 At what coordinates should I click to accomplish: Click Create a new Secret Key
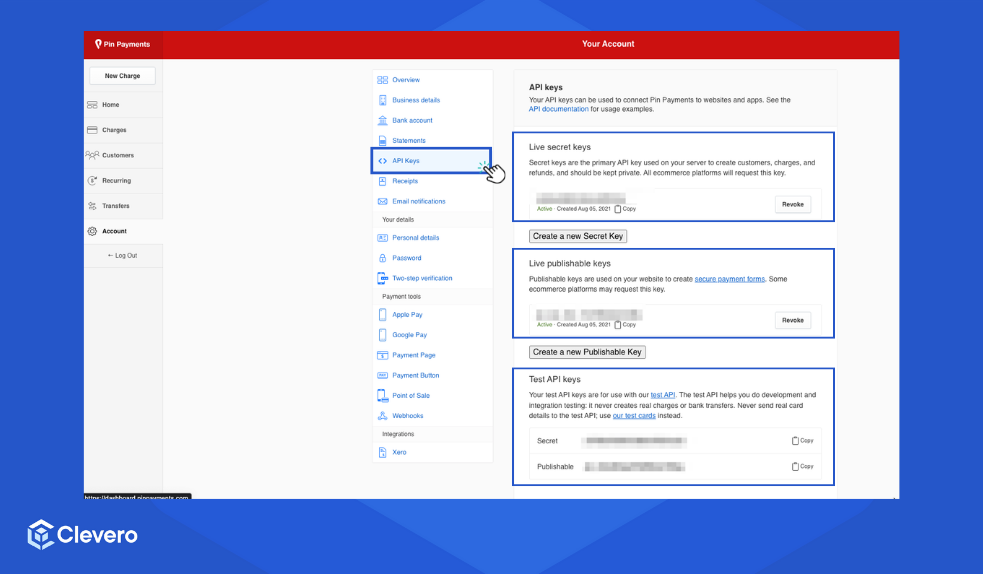(578, 236)
